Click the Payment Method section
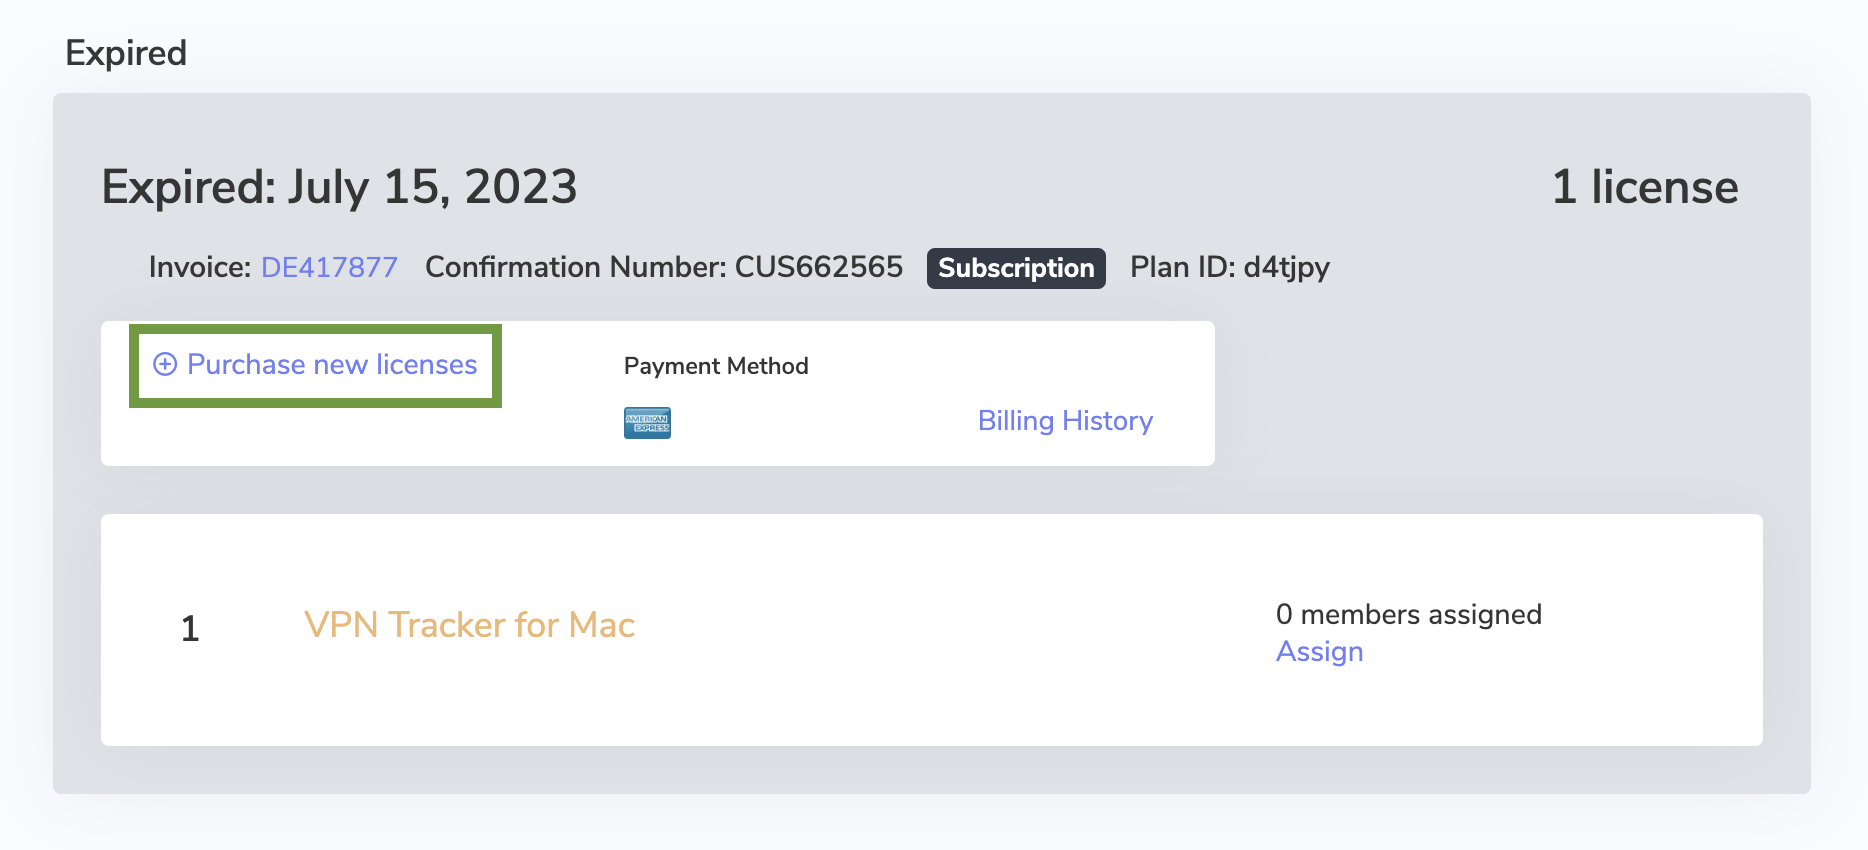This screenshot has height=850, width=1868. click(x=715, y=366)
